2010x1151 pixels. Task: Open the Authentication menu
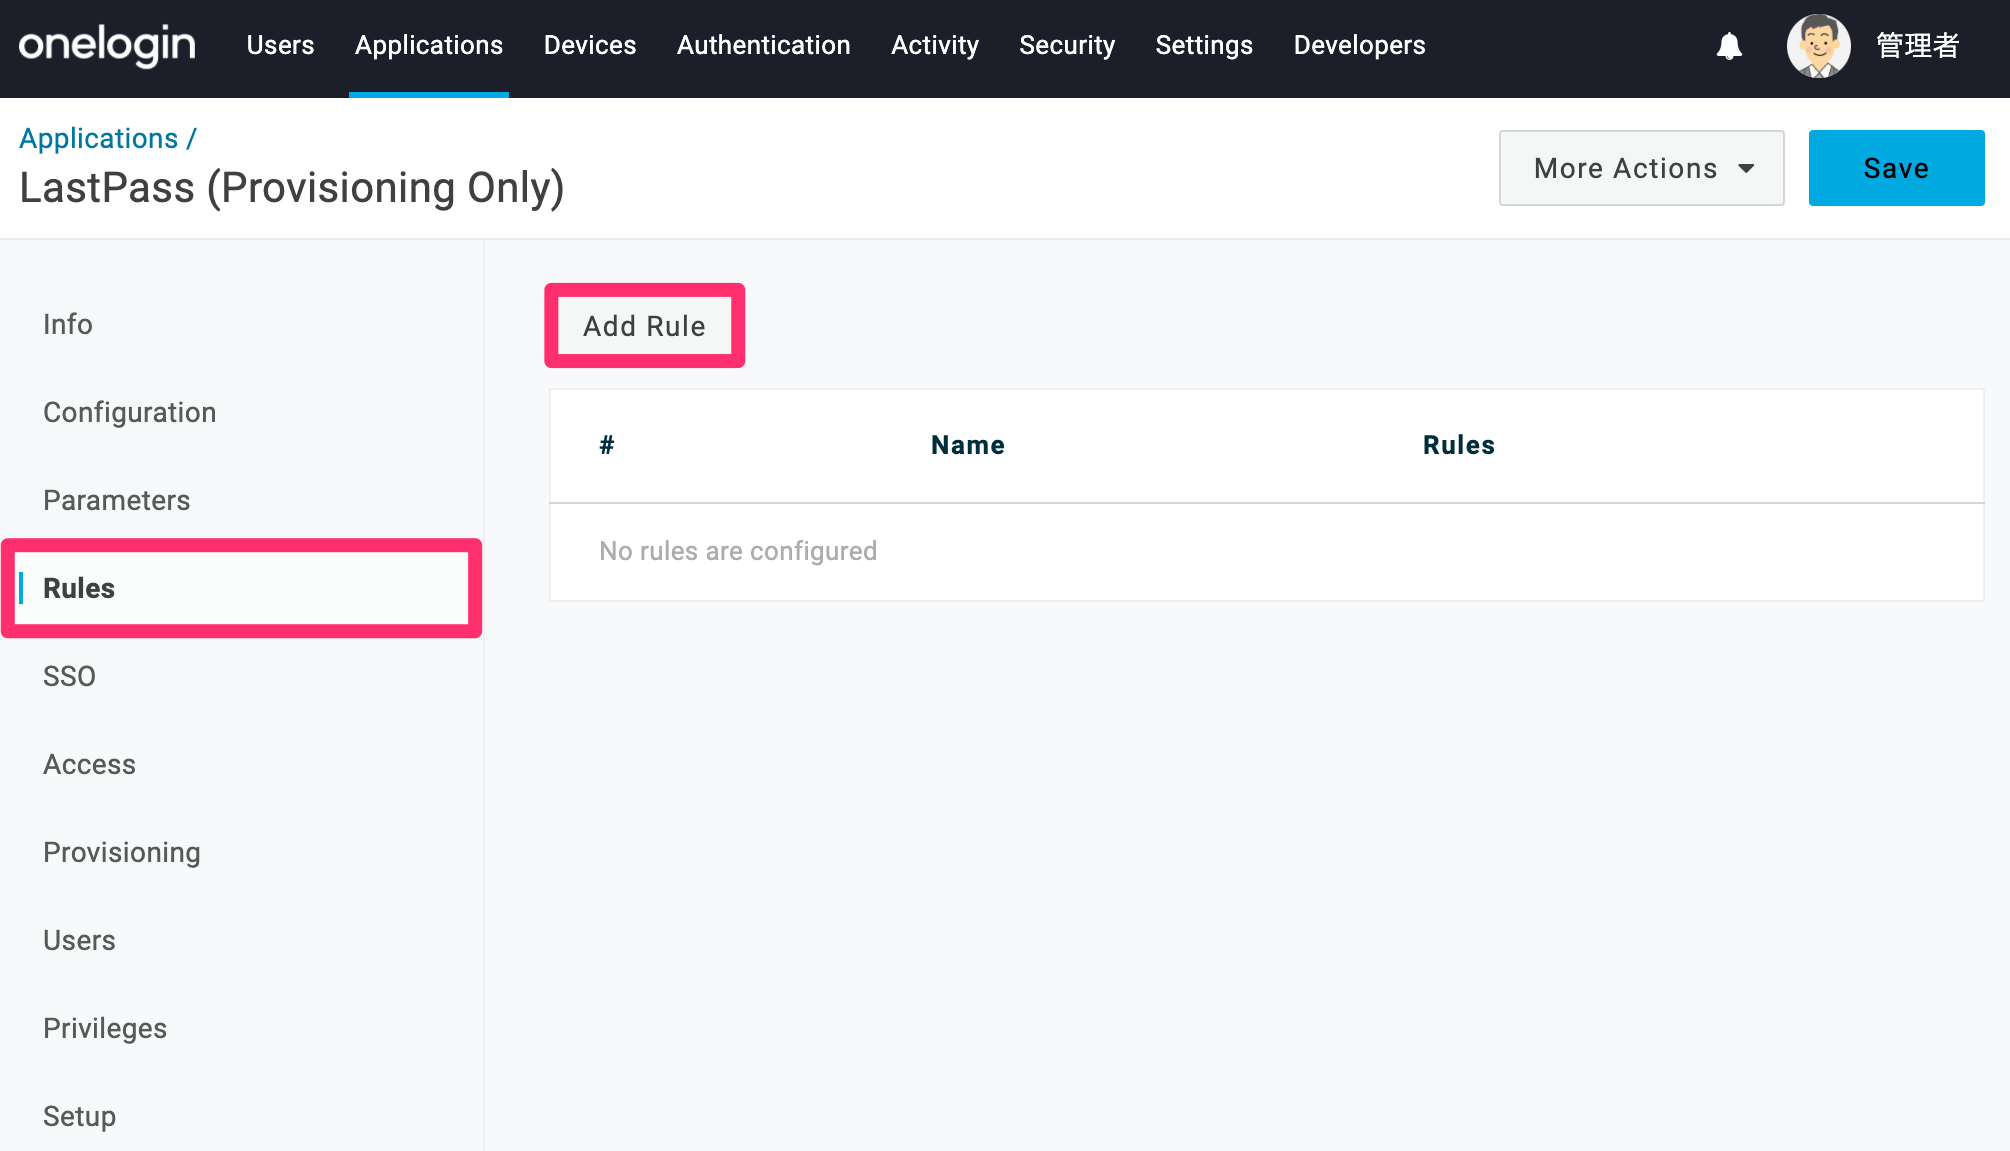(x=764, y=45)
